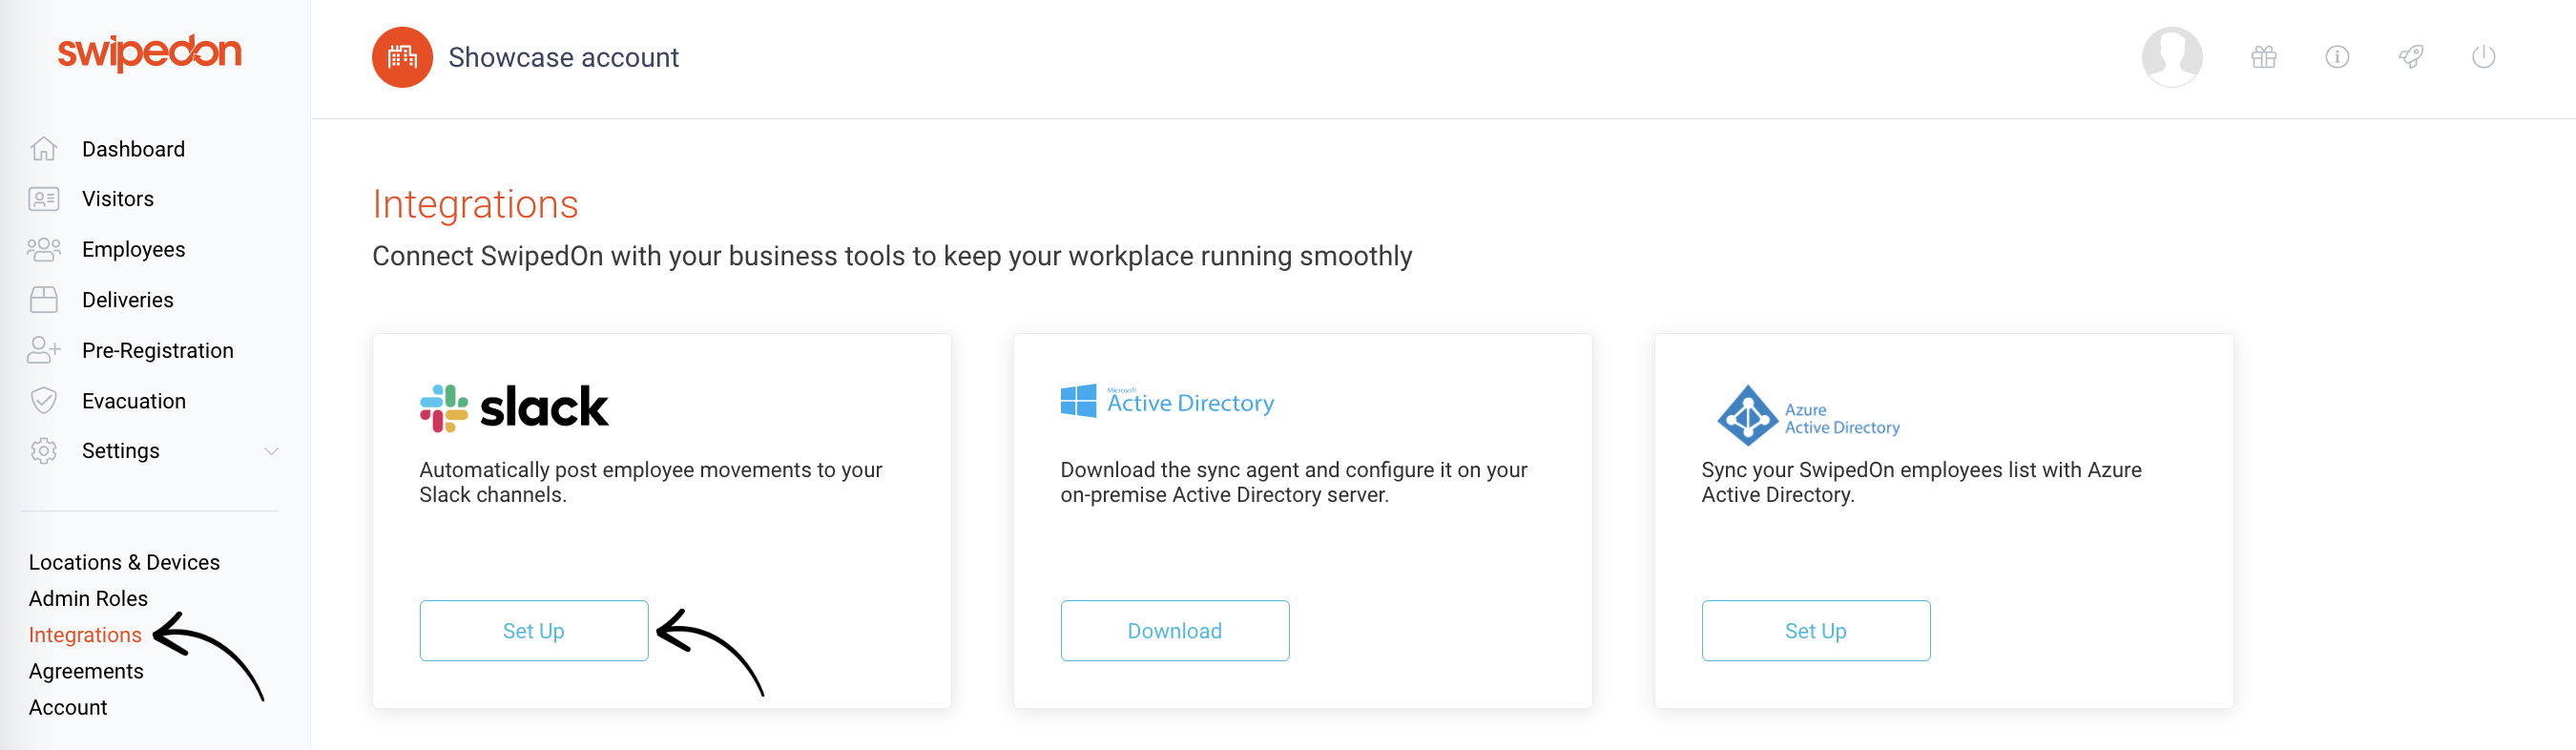Open the Employees section
The image size is (2576, 750).
(x=133, y=249)
